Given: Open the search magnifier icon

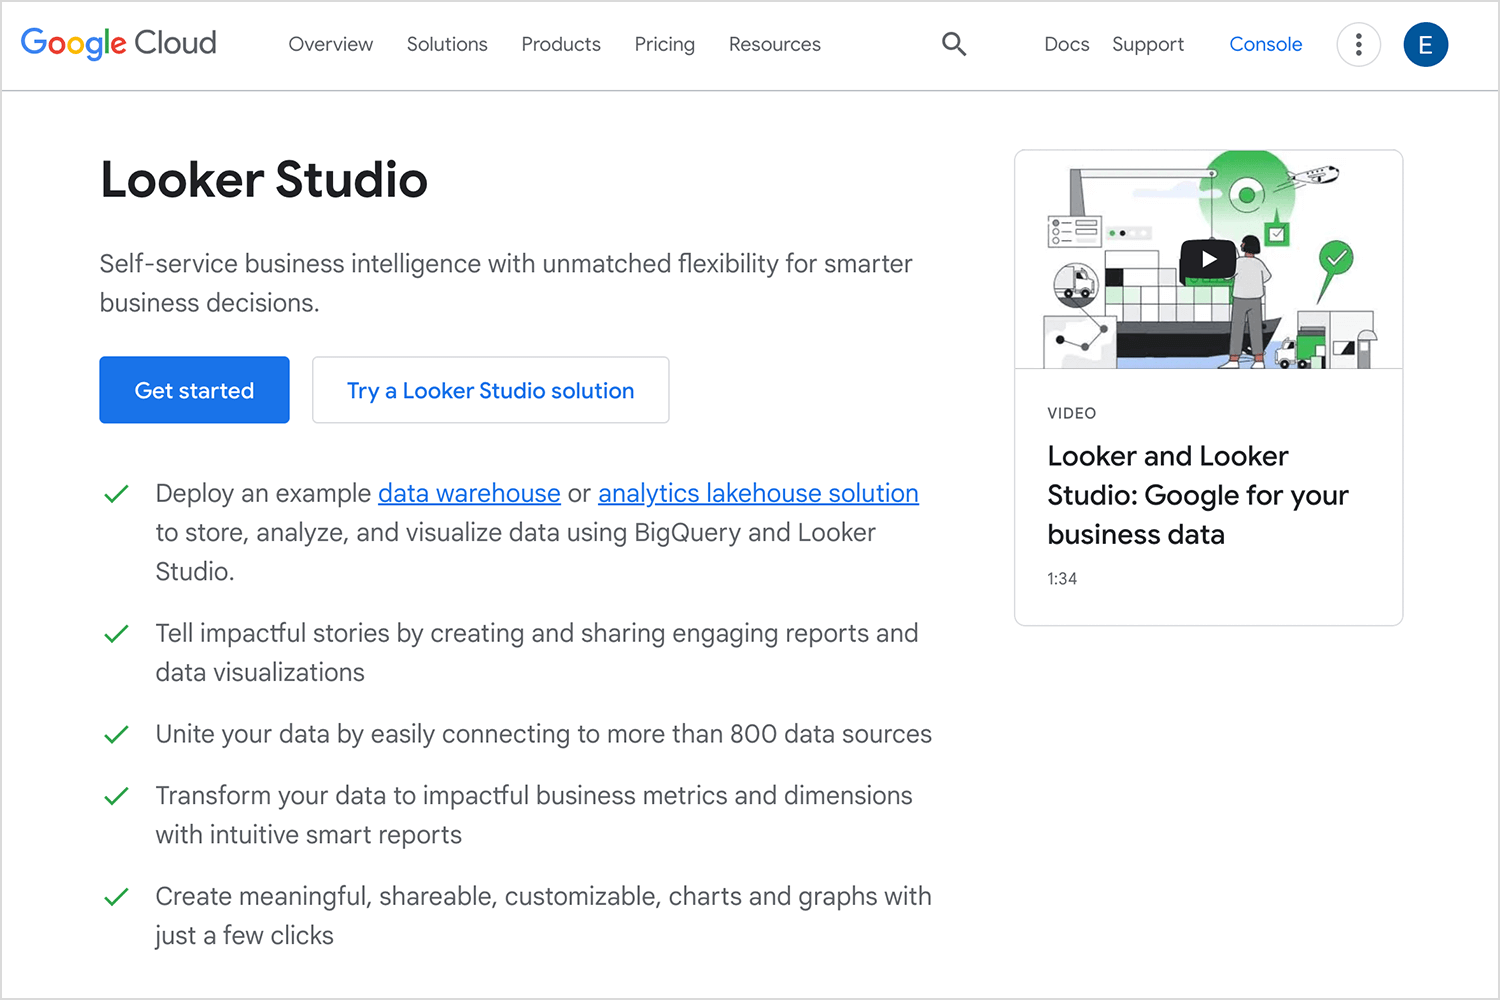Looking at the screenshot, I should (x=954, y=44).
